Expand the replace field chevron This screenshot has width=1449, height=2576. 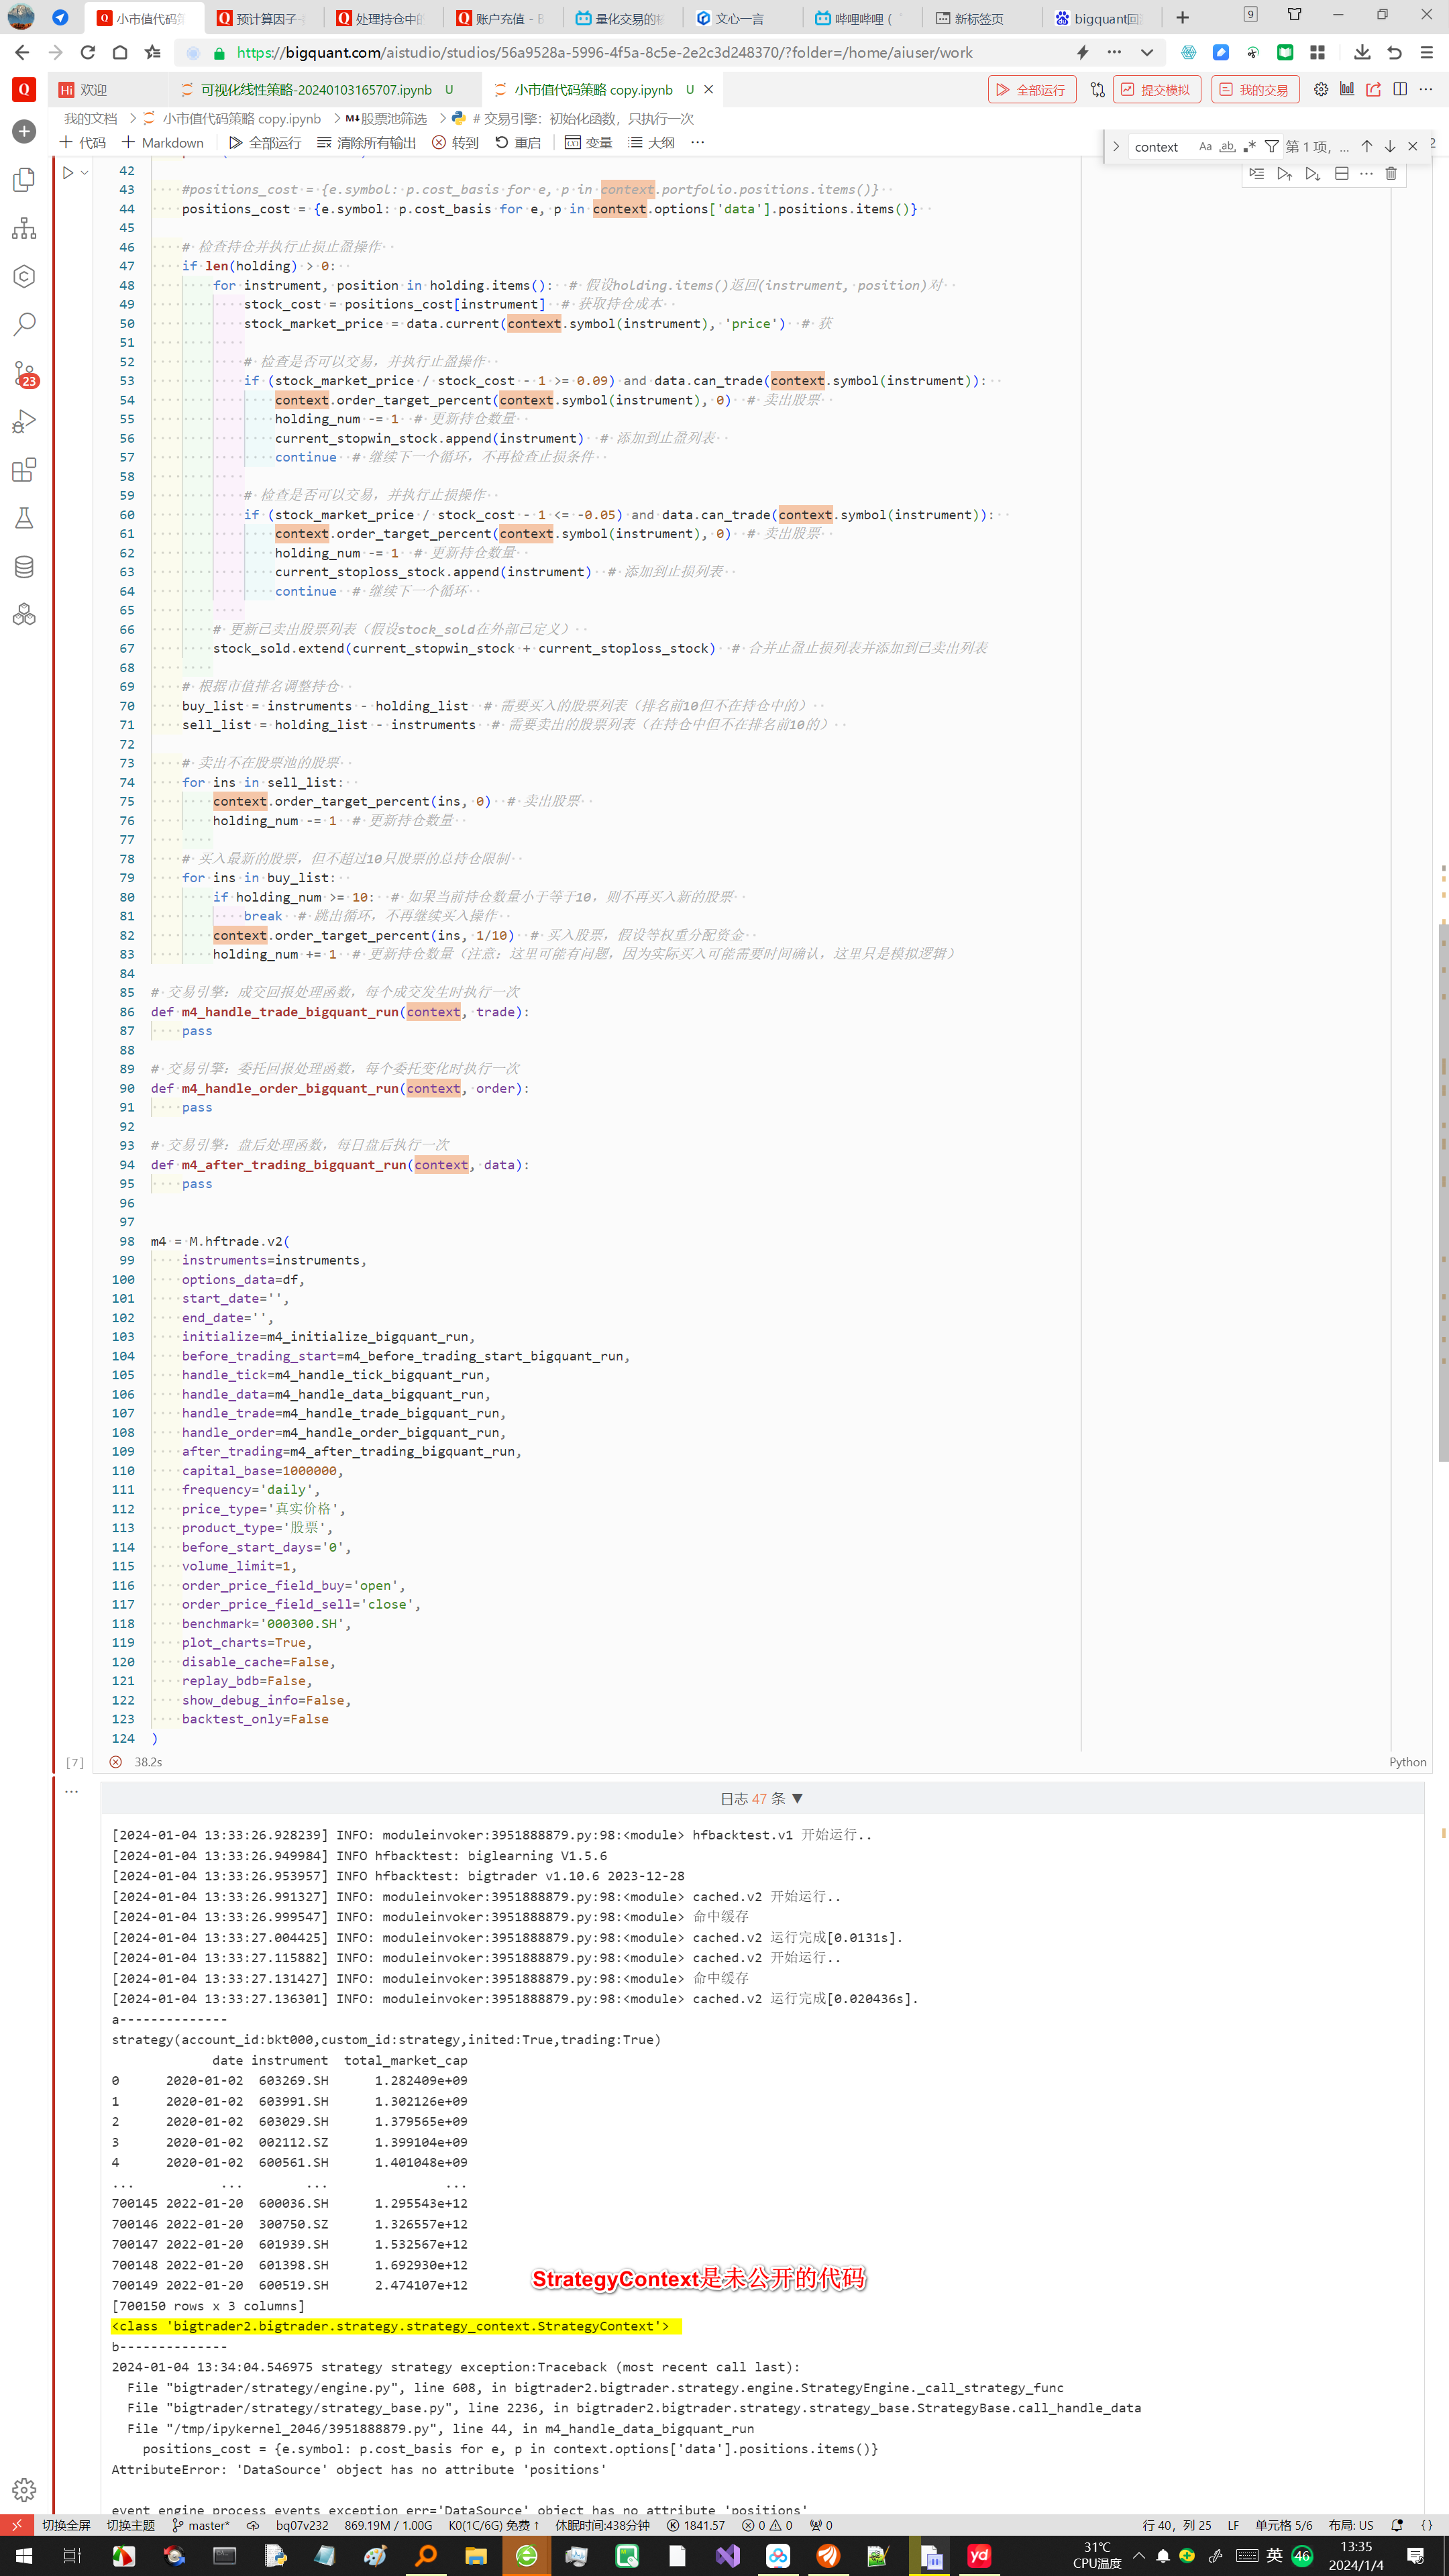1116,147
